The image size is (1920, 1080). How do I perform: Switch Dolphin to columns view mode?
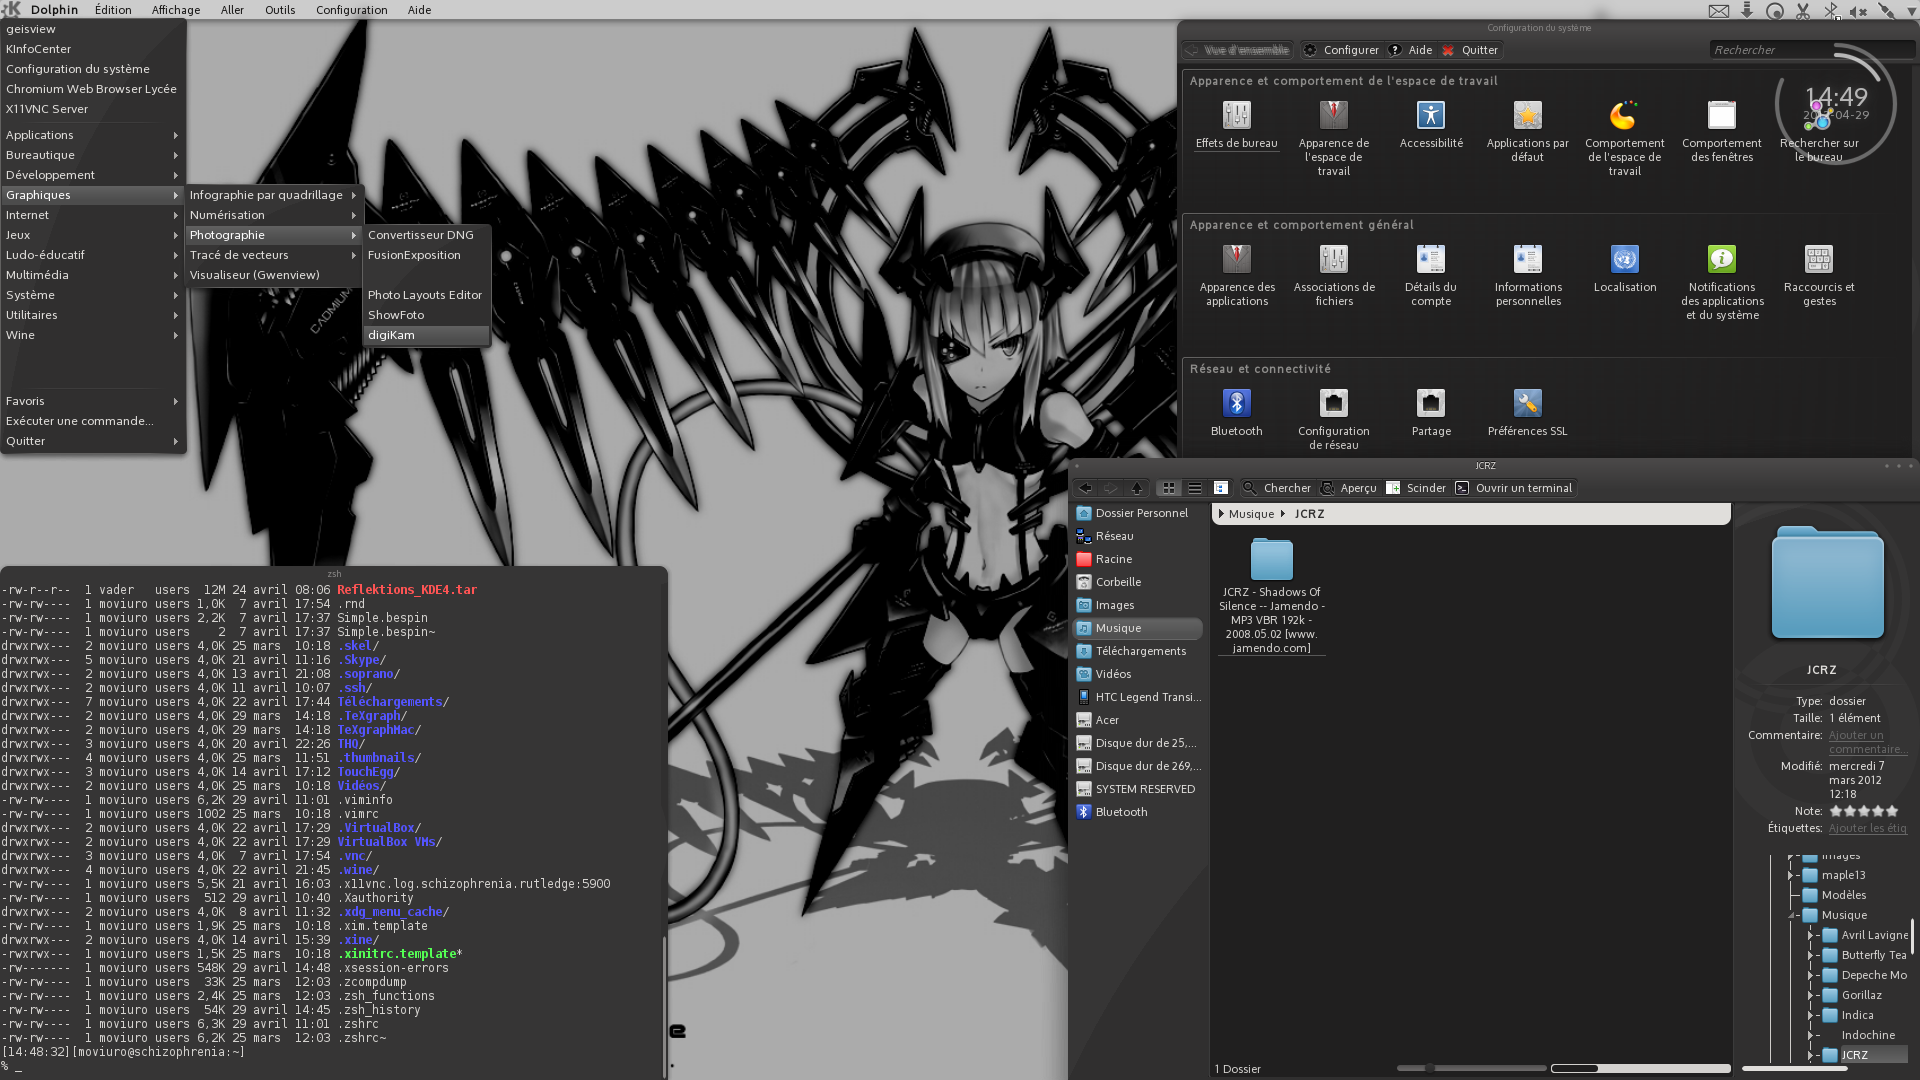[1220, 488]
